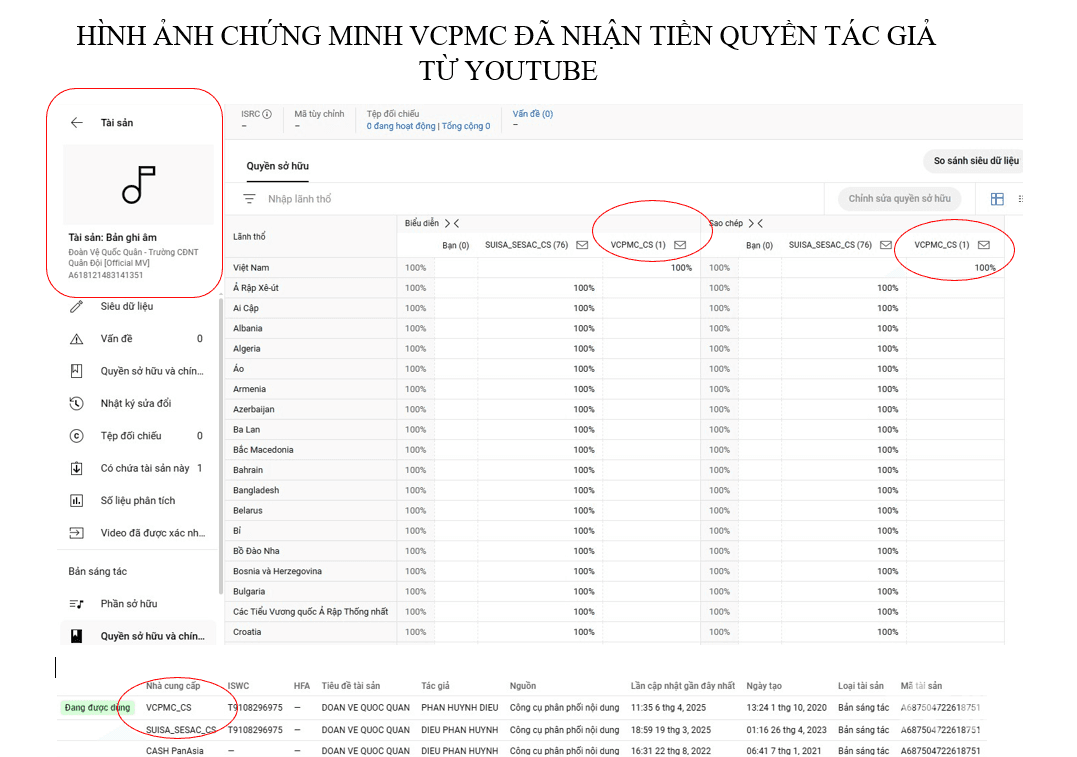Click the Nhập lãnh thổ filter field

click(299, 199)
